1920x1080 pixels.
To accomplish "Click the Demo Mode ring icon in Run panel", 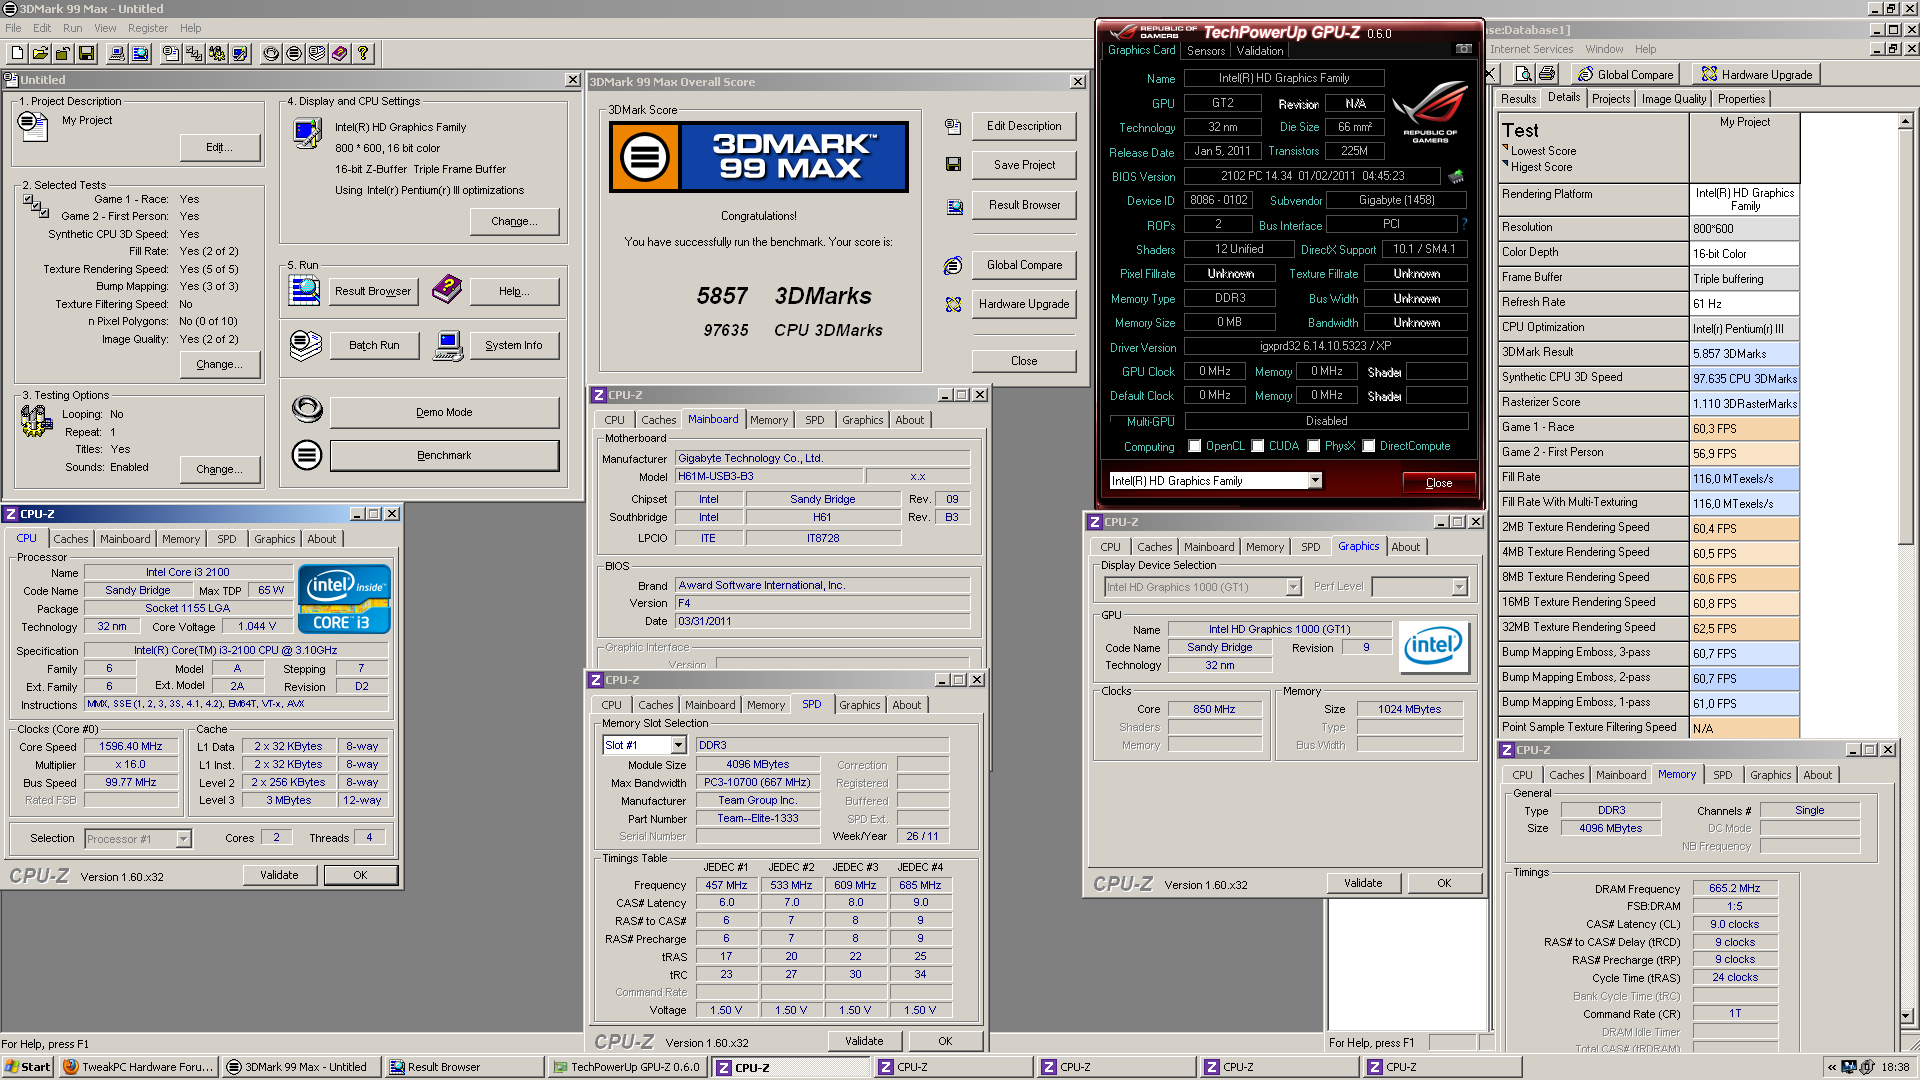I will [307, 409].
